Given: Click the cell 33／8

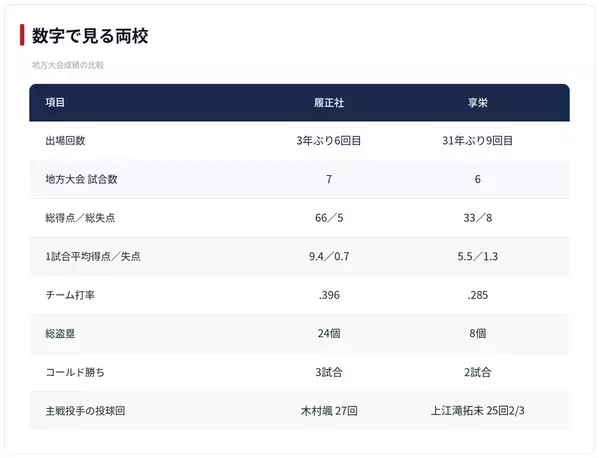Looking at the screenshot, I should click(478, 218).
